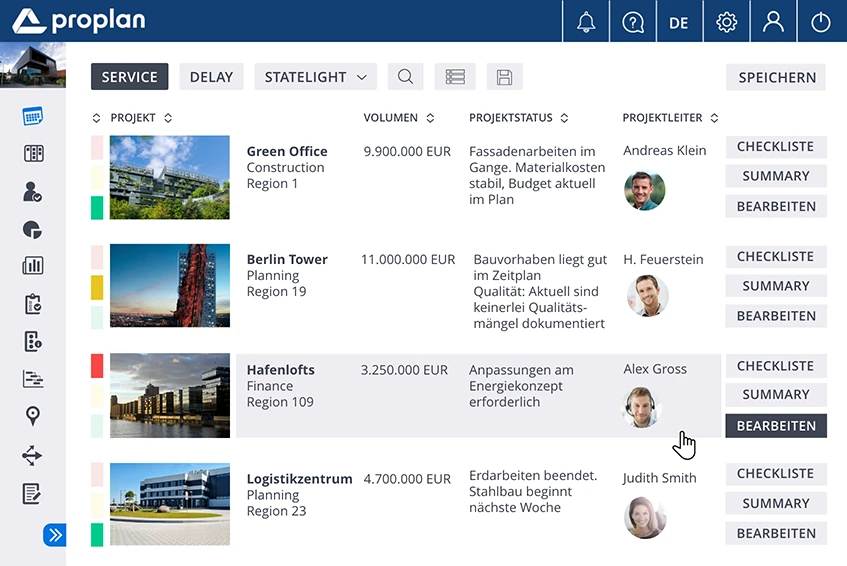Open the map location pin icon
Image resolution: width=847 pixels, height=566 pixels.
tap(32, 417)
